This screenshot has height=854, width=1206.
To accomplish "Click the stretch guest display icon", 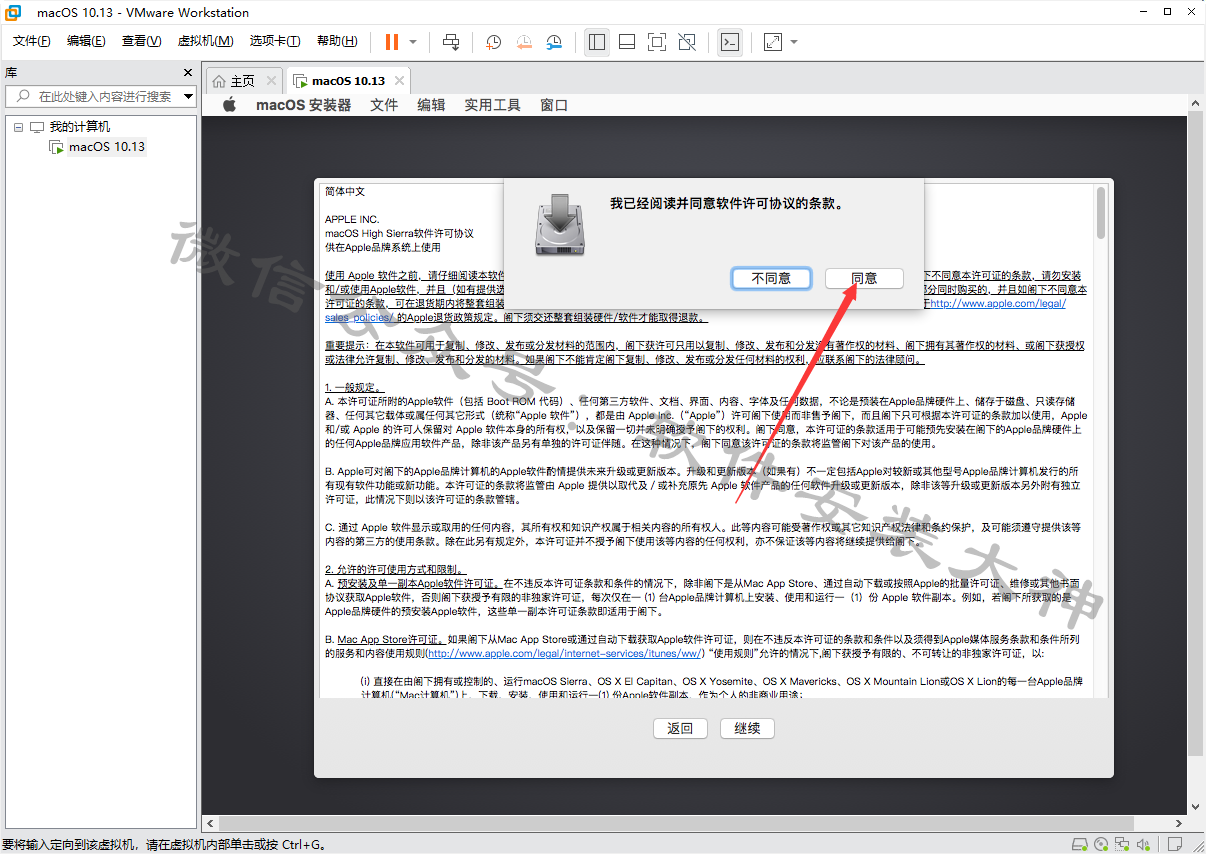I will coord(773,42).
